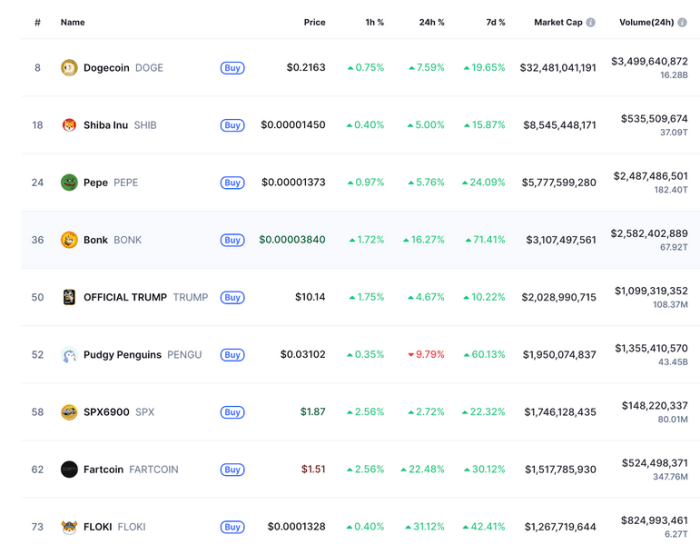The width and height of the screenshot is (700, 554).
Task: Sort the table by Price column
Action: coord(314,22)
